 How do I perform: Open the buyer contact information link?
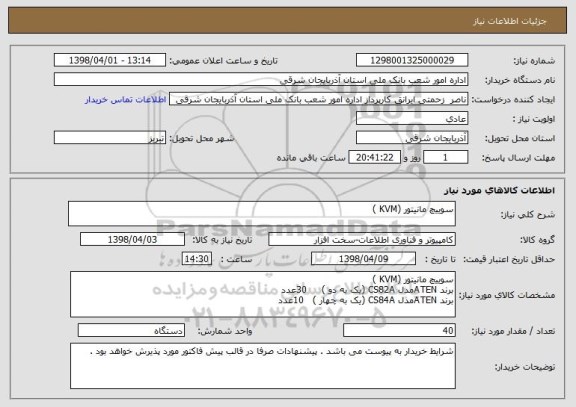(126, 100)
